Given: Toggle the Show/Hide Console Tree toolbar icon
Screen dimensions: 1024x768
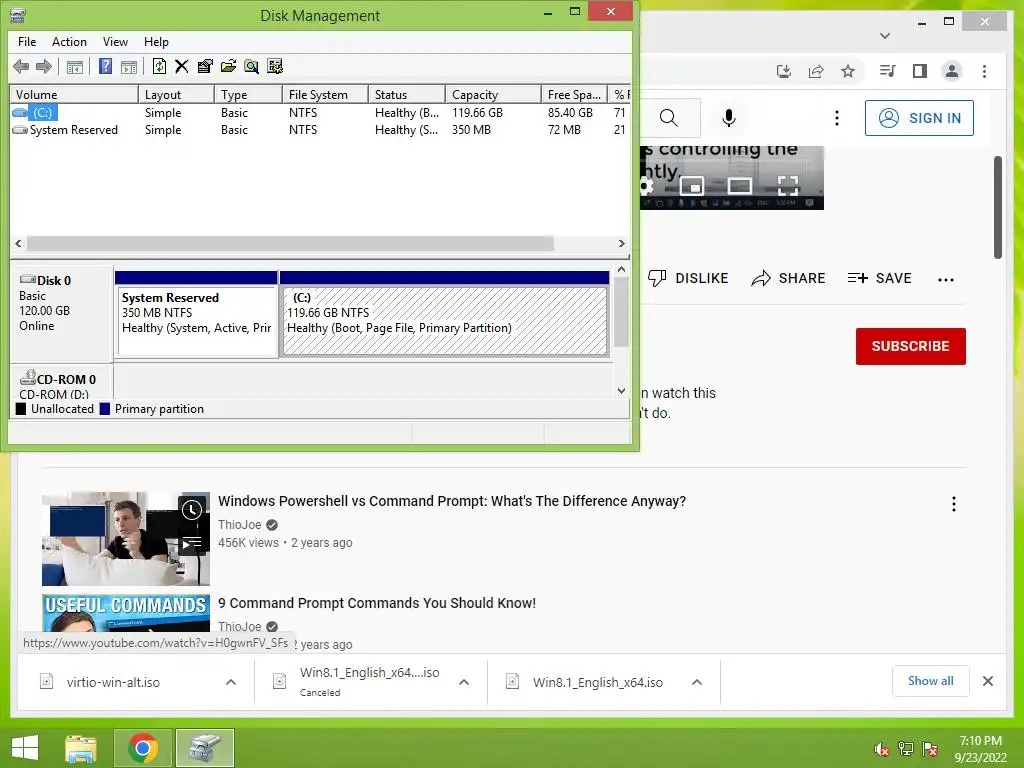Looking at the screenshot, I should click(x=75, y=67).
